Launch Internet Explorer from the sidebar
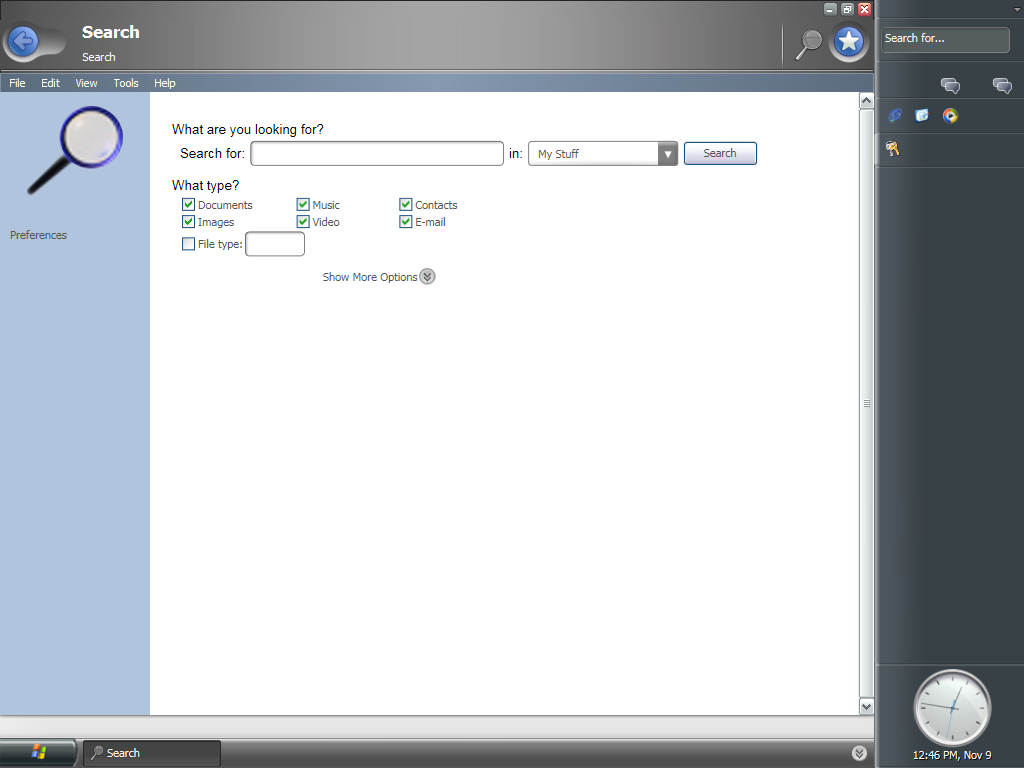1024x768 pixels. [895, 115]
